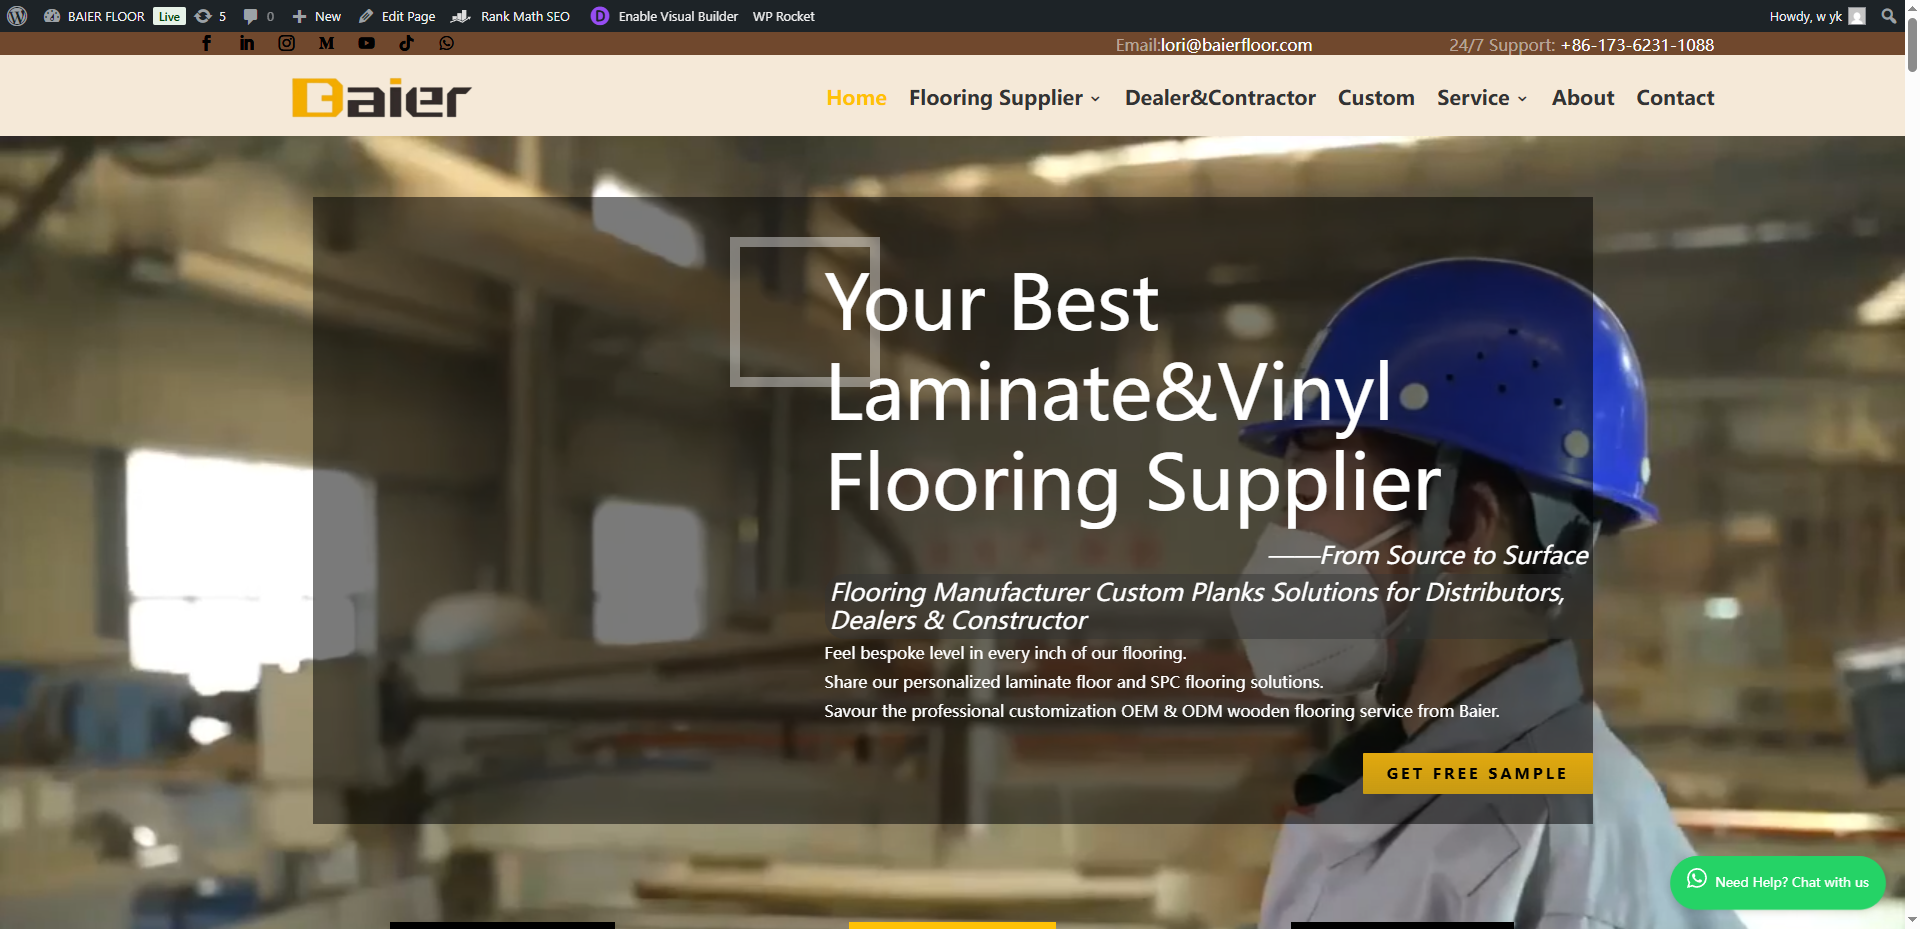
Task: Go to the Dealer&Contractor page
Action: tap(1220, 98)
